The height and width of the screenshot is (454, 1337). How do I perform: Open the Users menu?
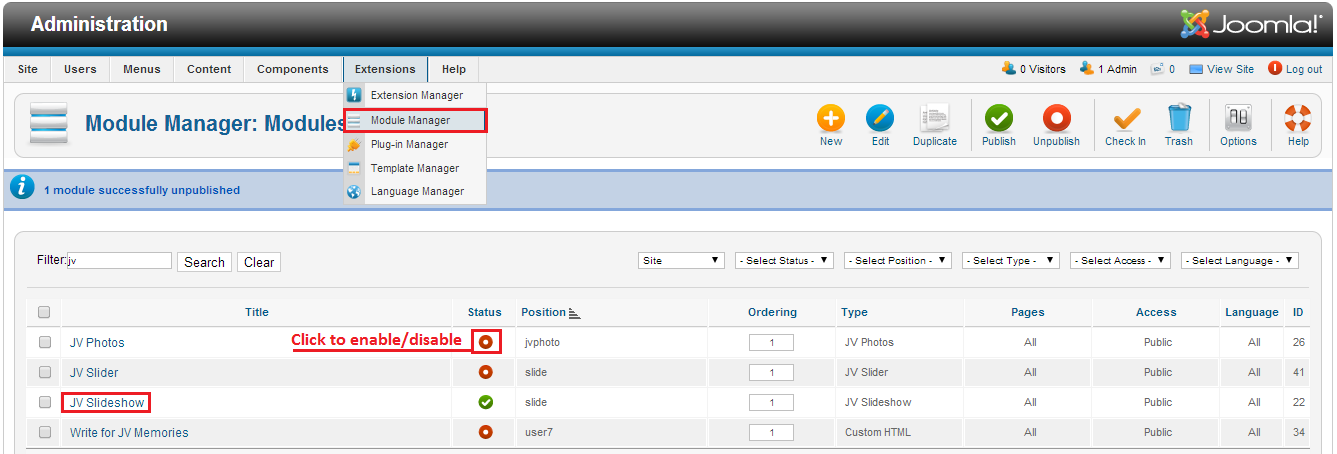point(80,69)
